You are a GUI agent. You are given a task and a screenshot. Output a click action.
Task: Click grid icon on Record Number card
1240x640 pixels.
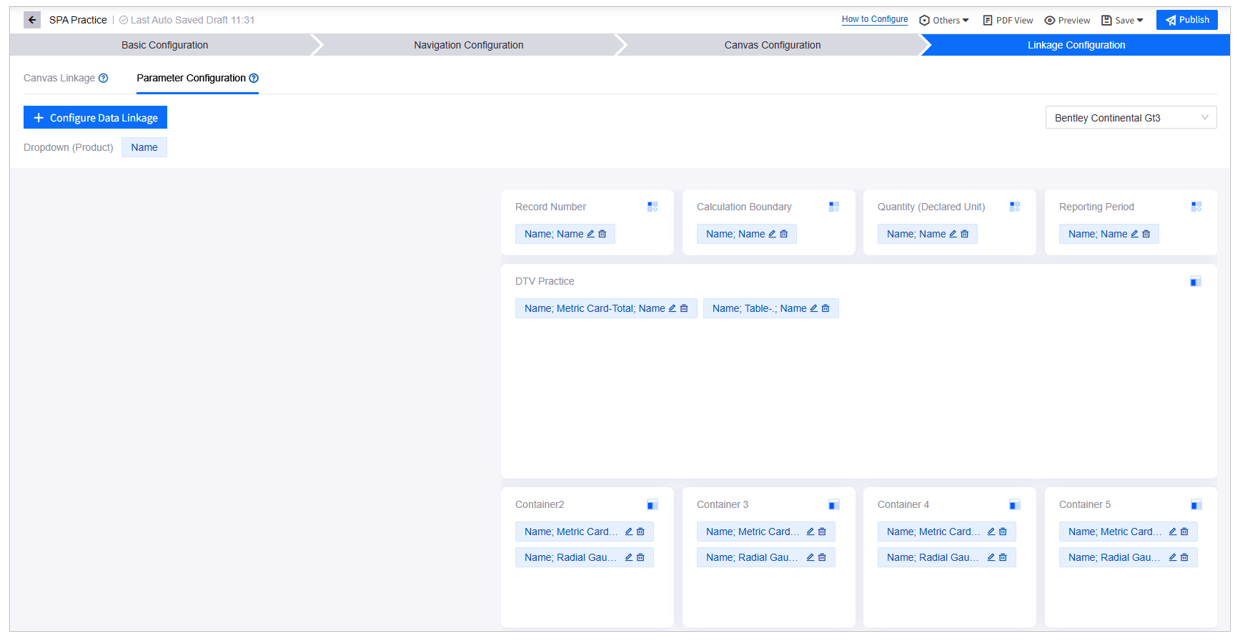tap(652, 207)
